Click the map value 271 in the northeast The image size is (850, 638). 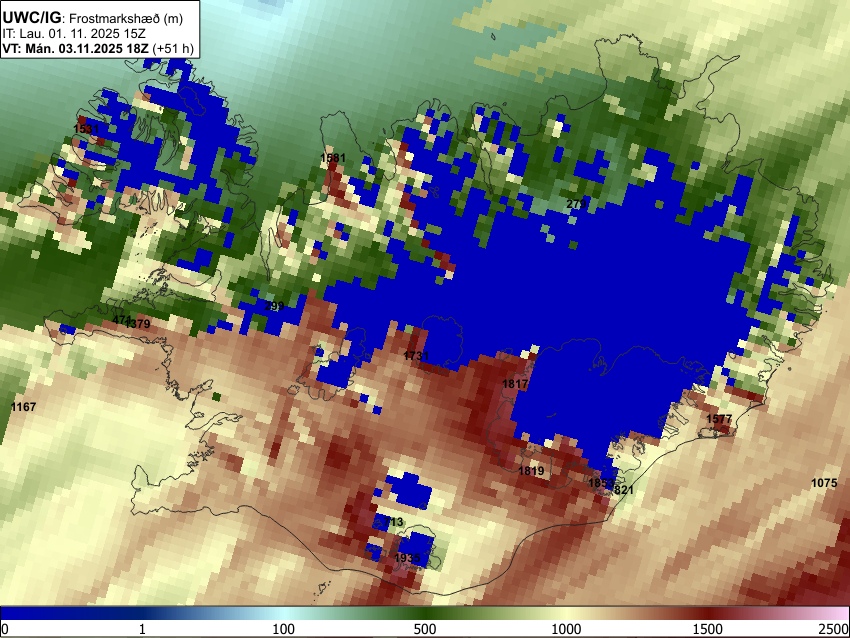pos(576,204)
